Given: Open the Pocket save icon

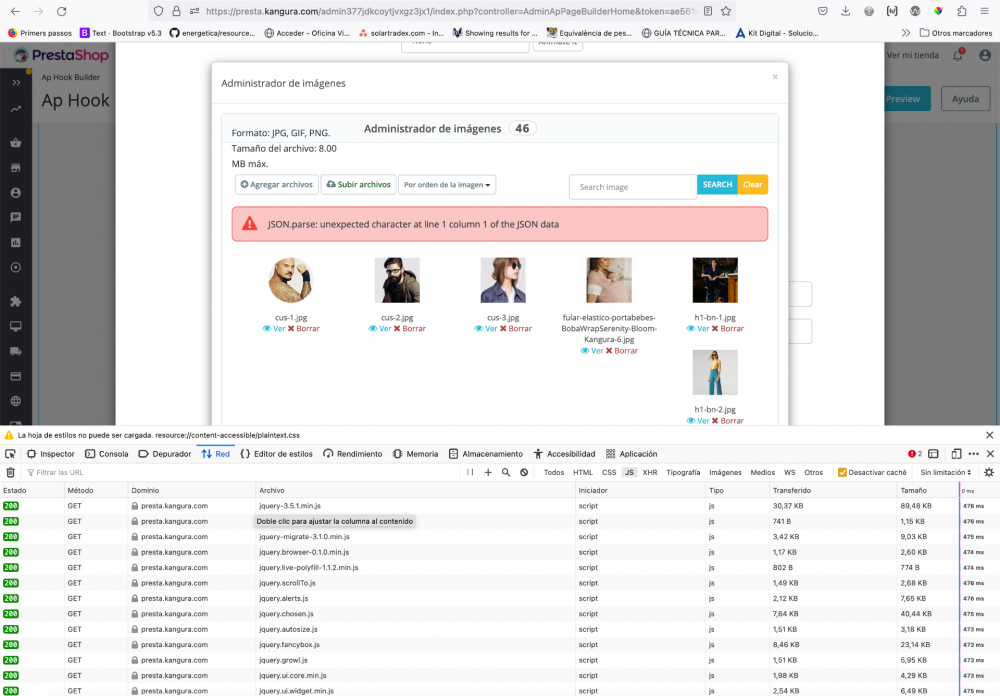Looking at the screenshot, I should (823, 11).
